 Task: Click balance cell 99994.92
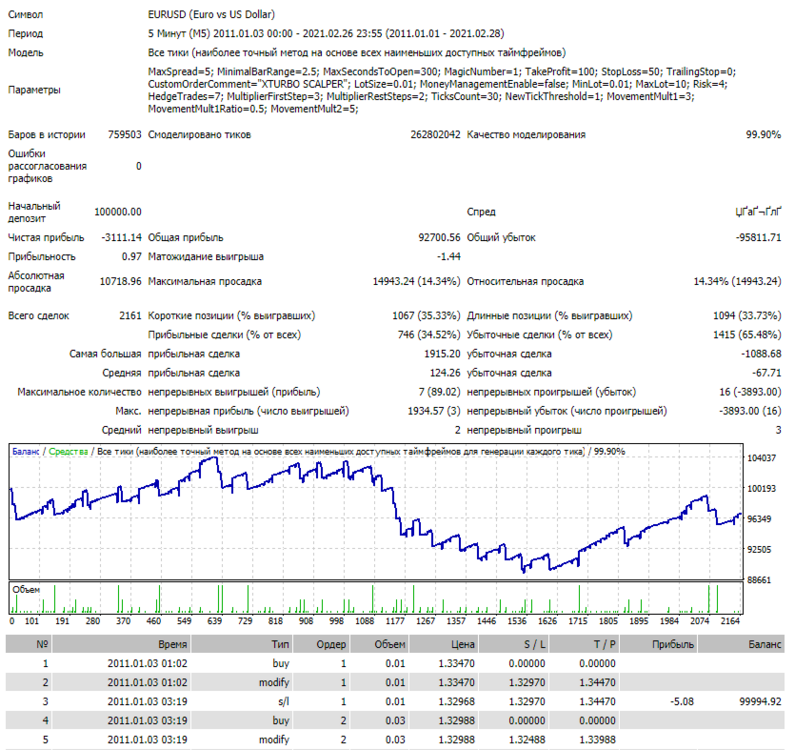click(760, 701)
